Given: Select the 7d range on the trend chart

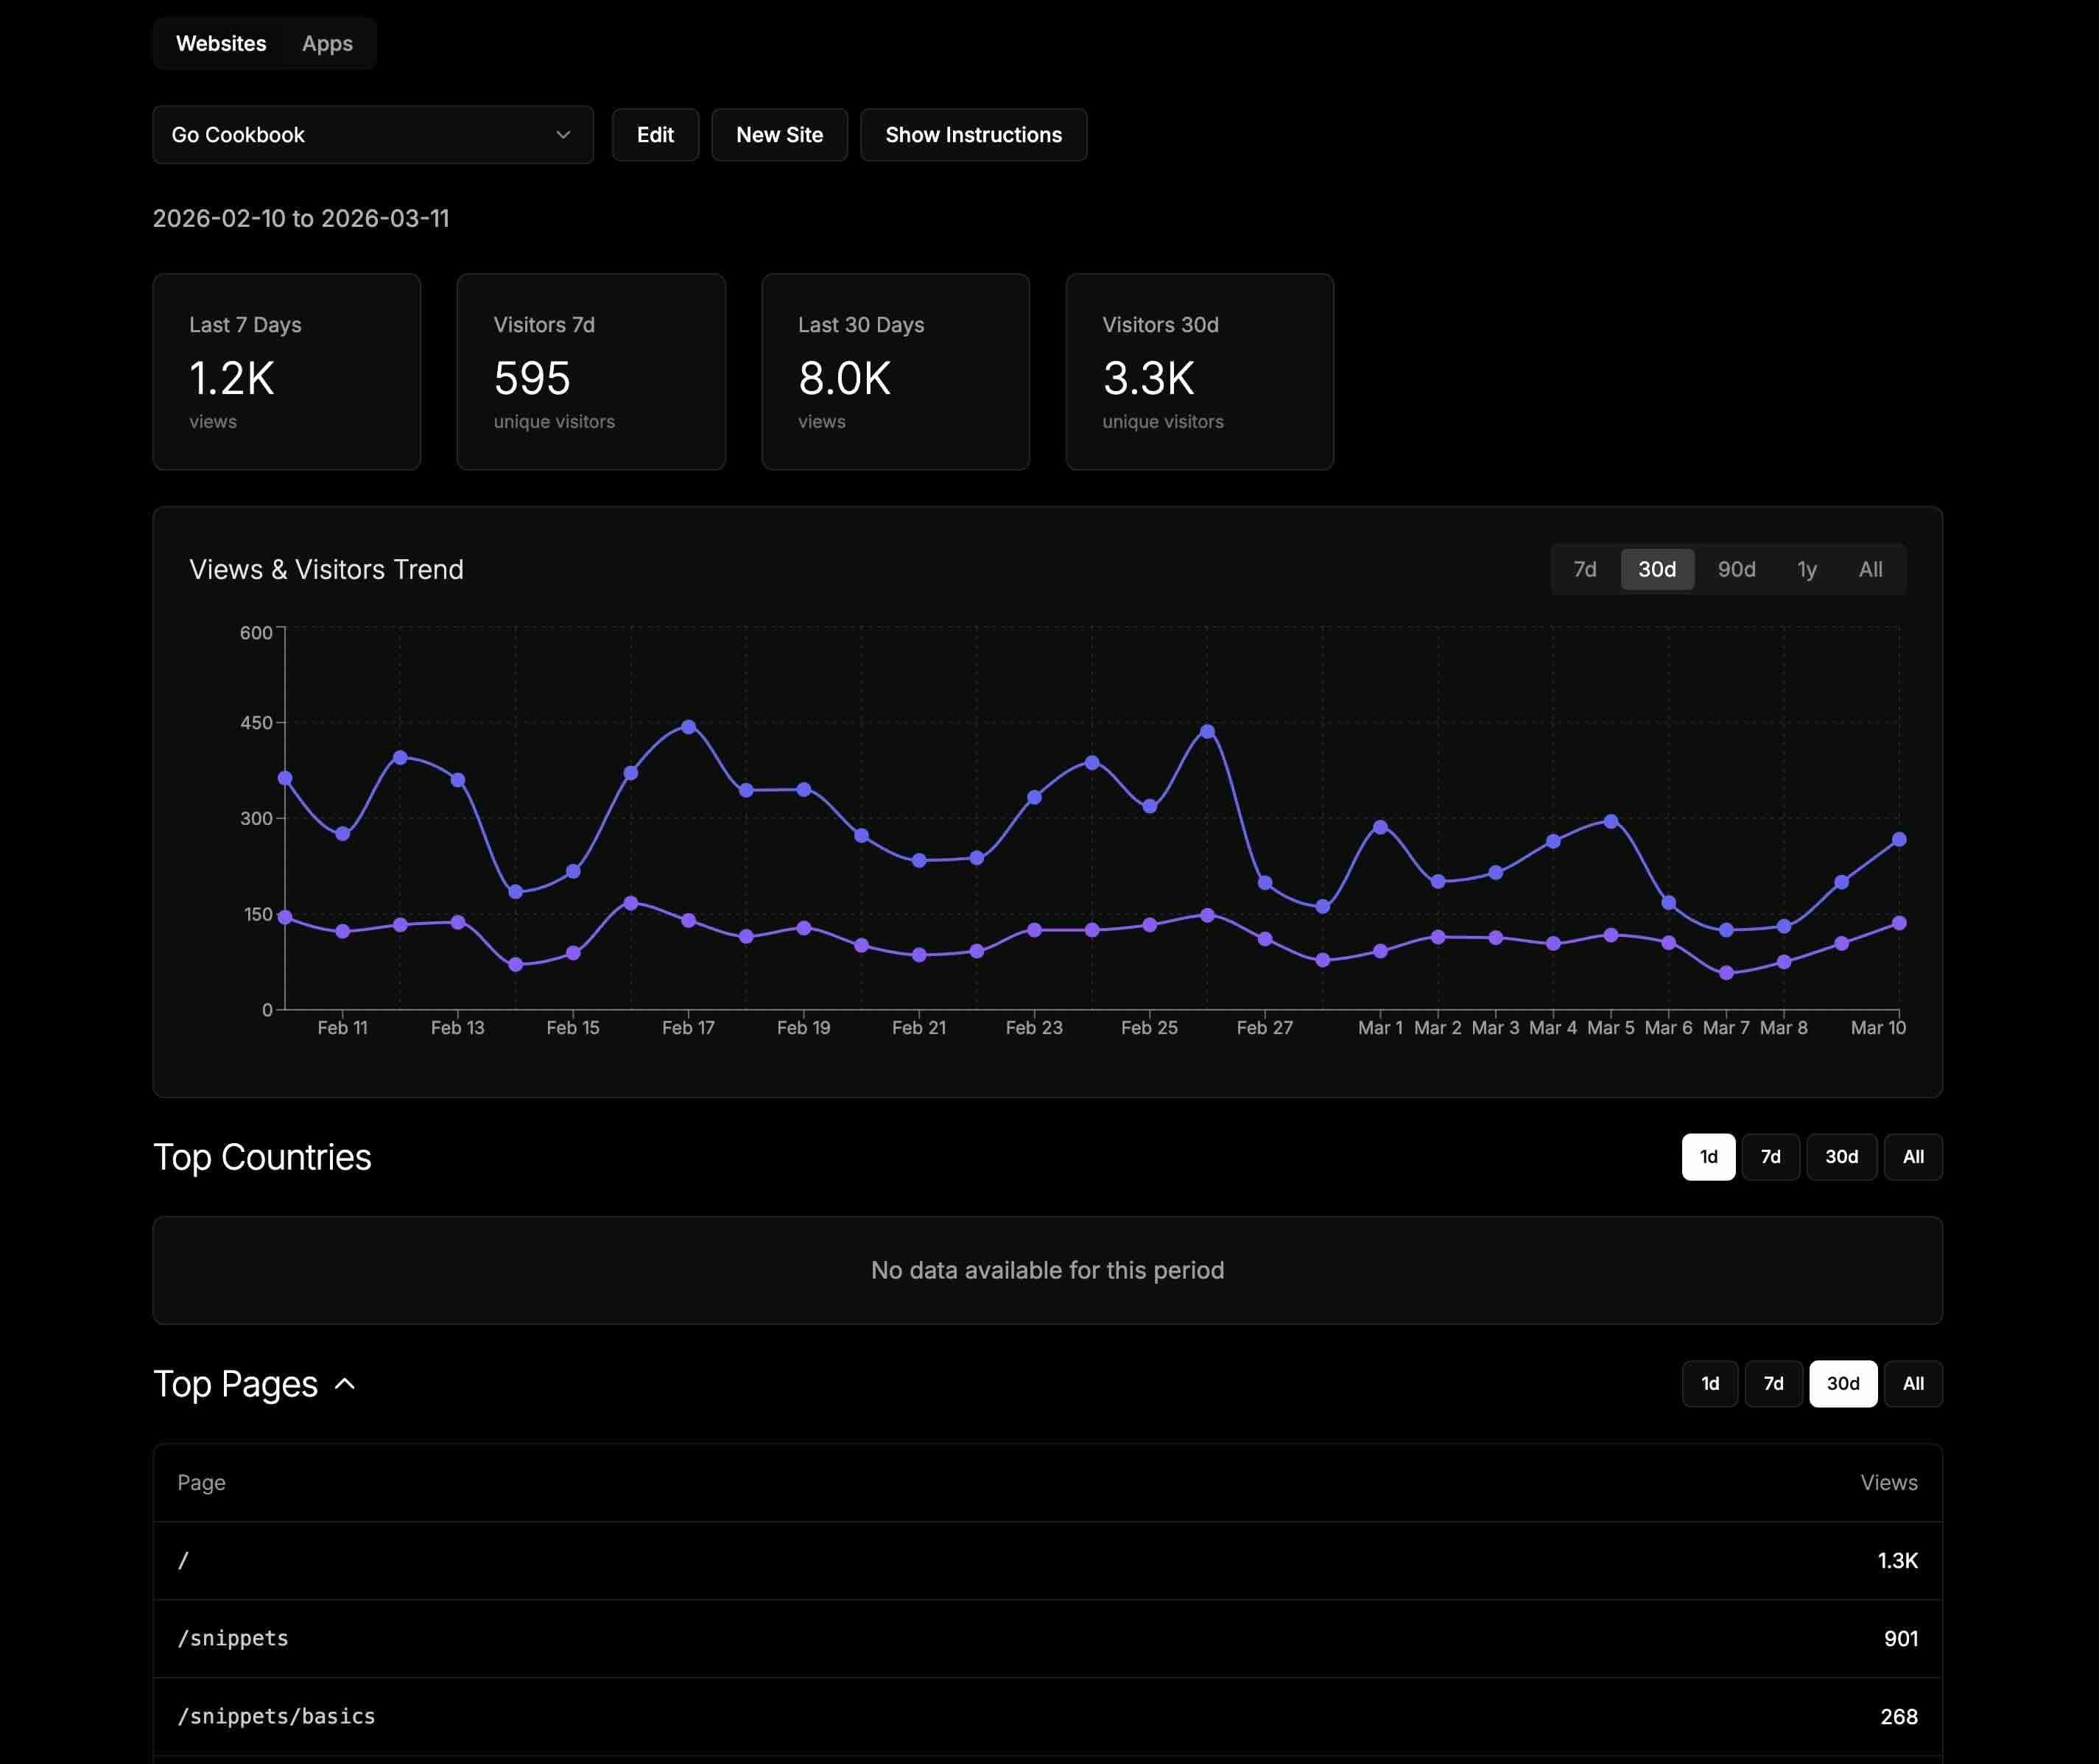Looking at the screenshot, I should coord(1584,568).
